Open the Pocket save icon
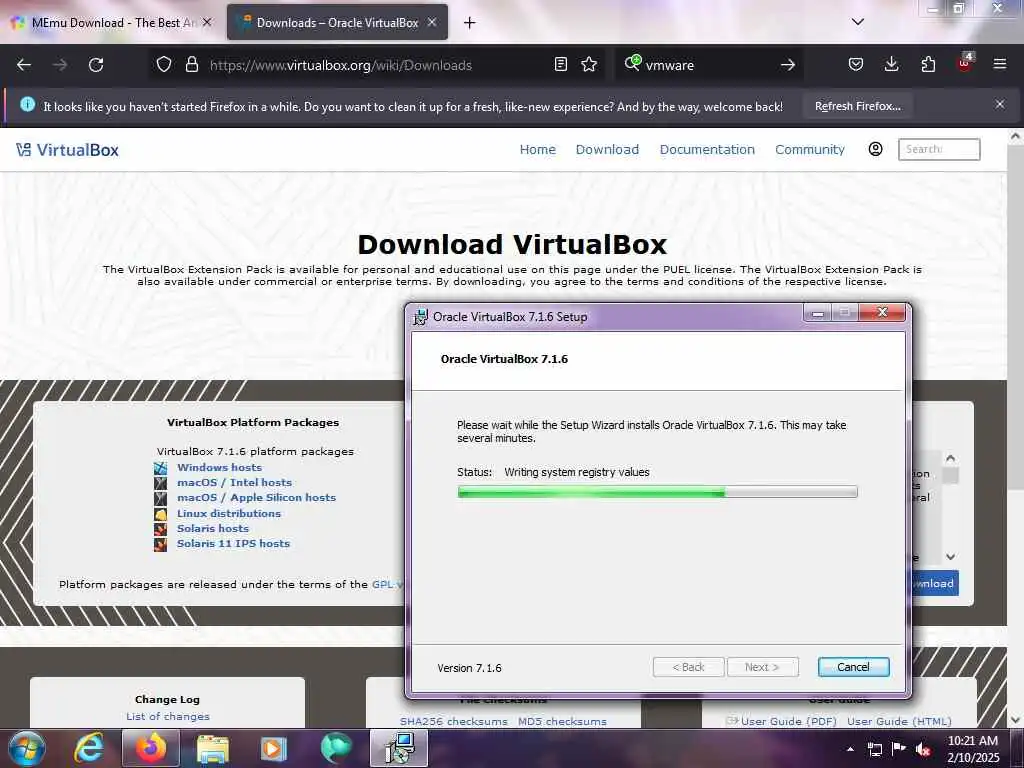1024x768 pixels. click(x=856, y=65)
